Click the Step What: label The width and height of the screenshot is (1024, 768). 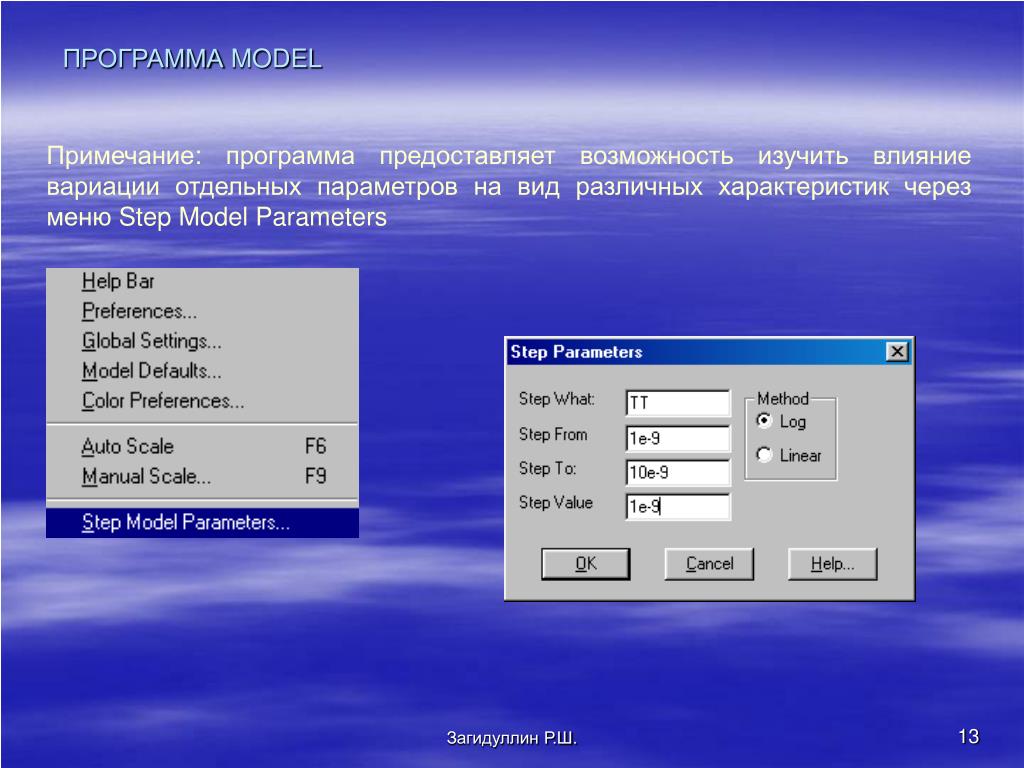point(556,399)
